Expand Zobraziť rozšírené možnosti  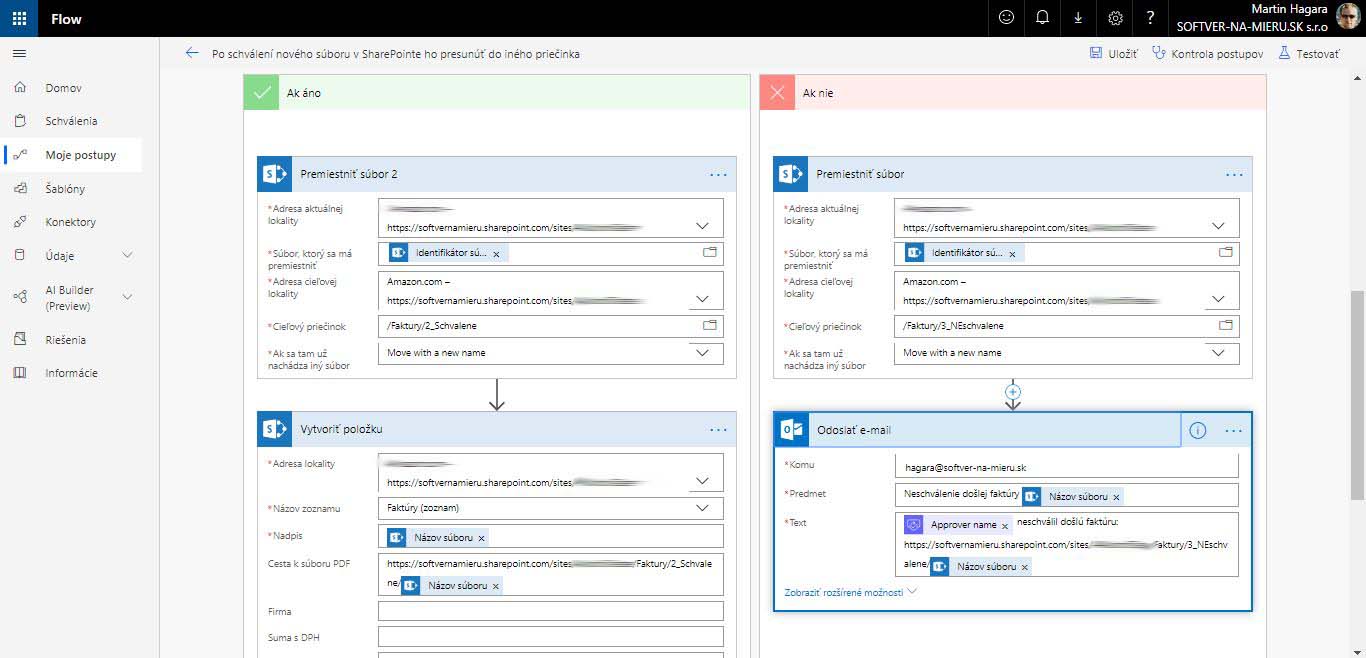[852, 592]
